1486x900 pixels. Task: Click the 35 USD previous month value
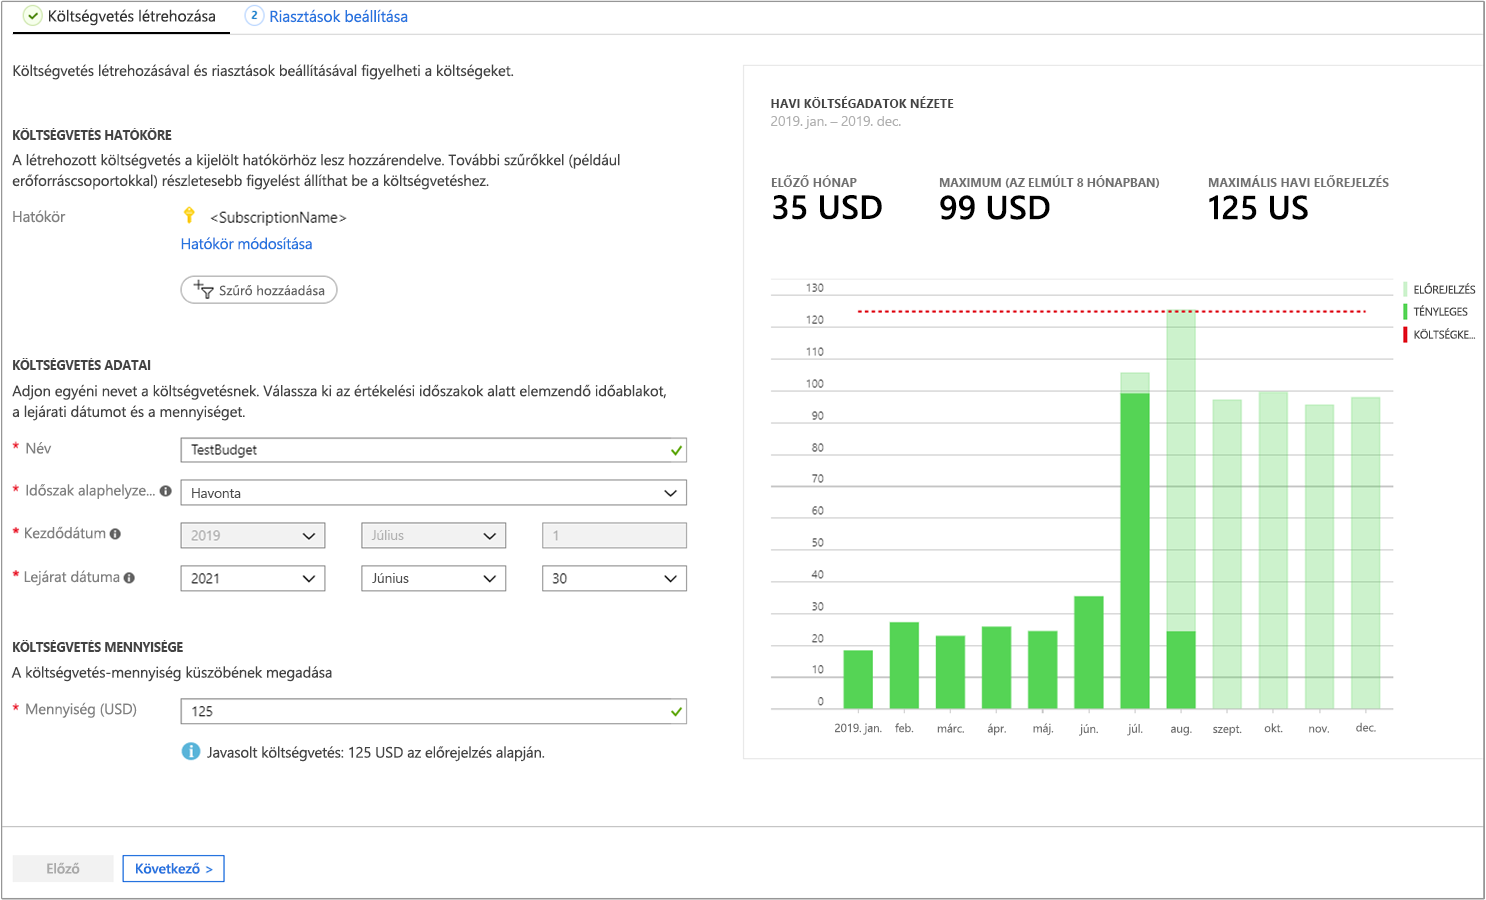(x=827, y=208)
